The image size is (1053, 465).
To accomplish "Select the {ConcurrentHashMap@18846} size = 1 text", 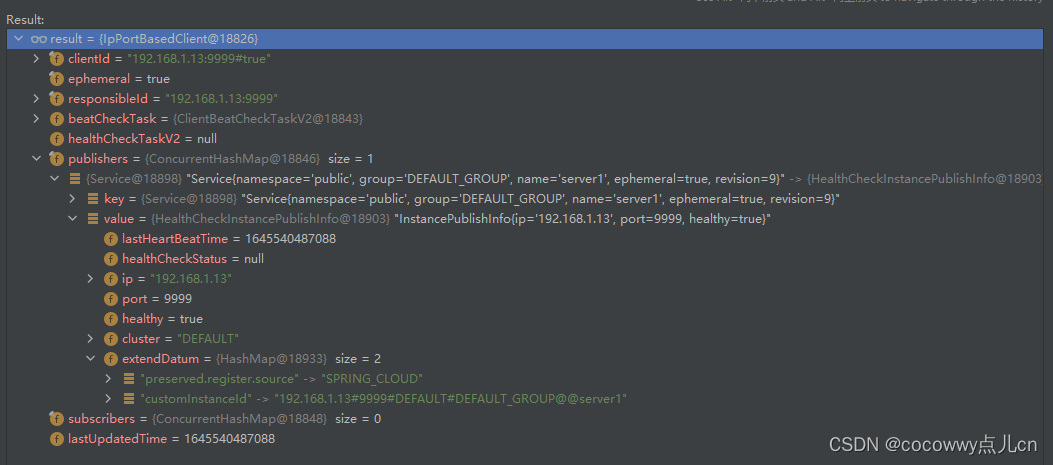I will pos(259,159).
